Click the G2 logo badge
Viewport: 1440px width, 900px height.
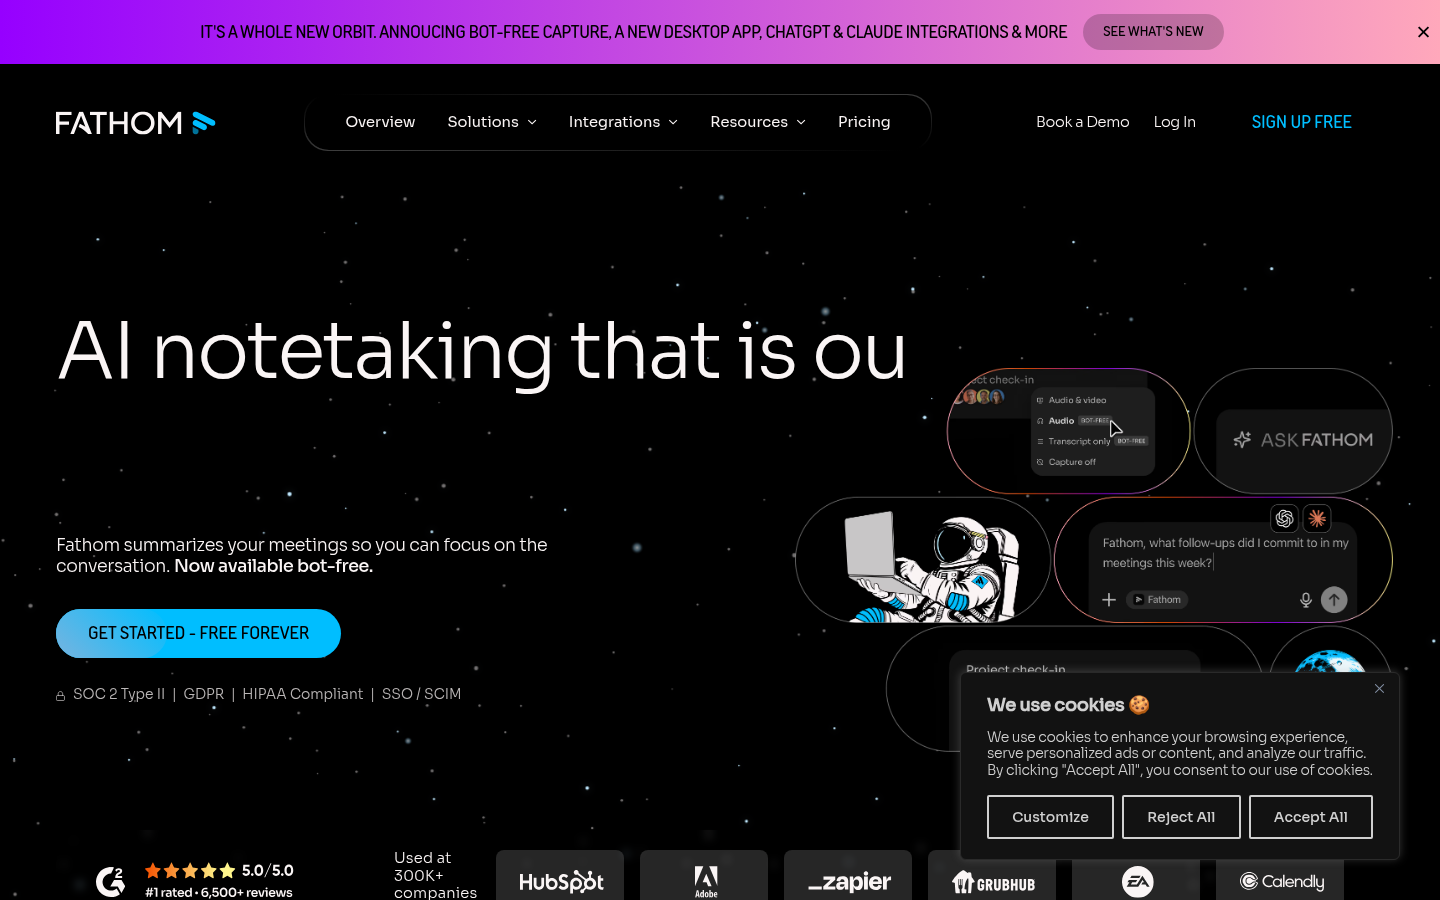coord(110,881)
